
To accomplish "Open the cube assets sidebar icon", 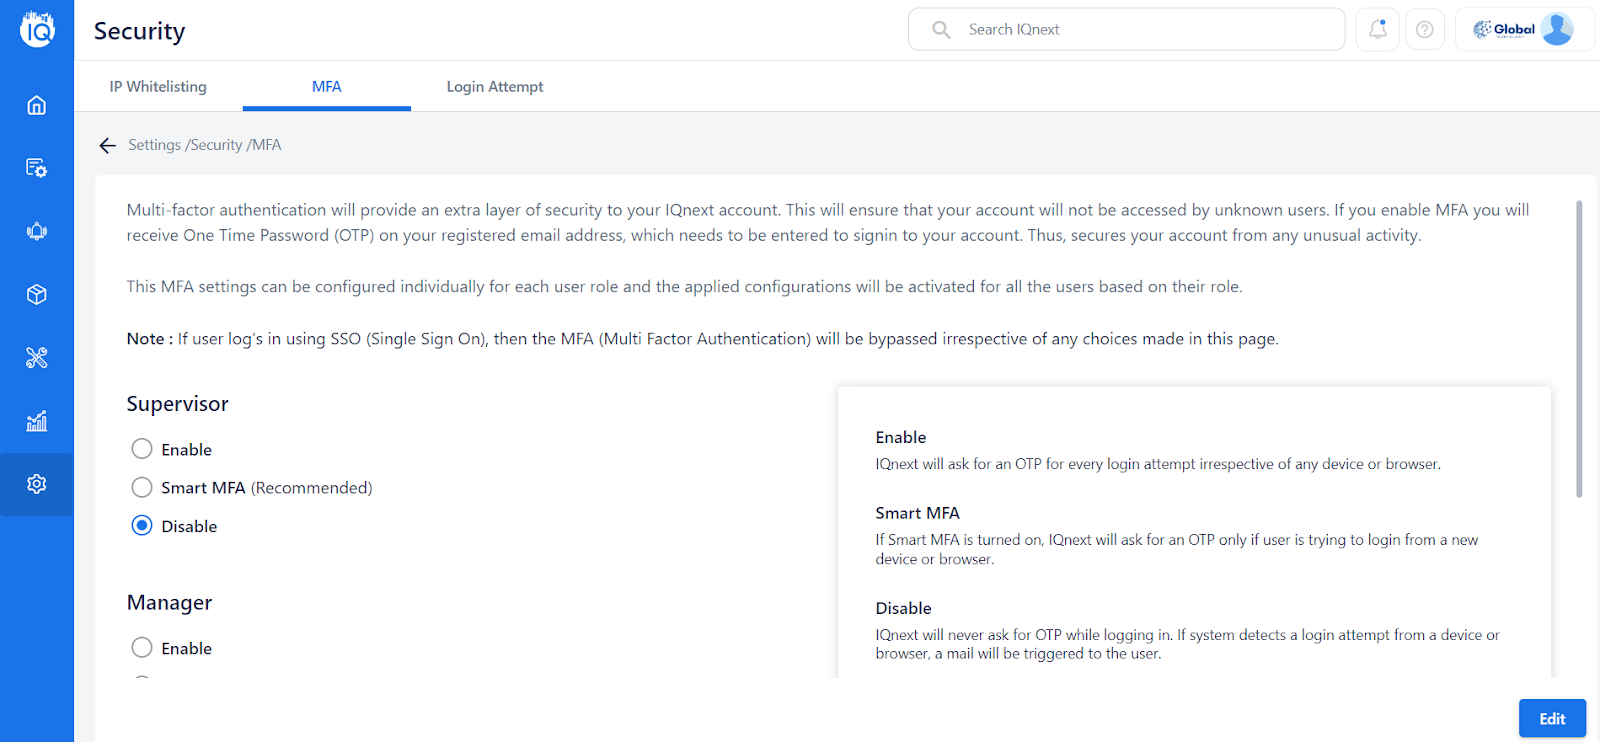I will (37, 295).
